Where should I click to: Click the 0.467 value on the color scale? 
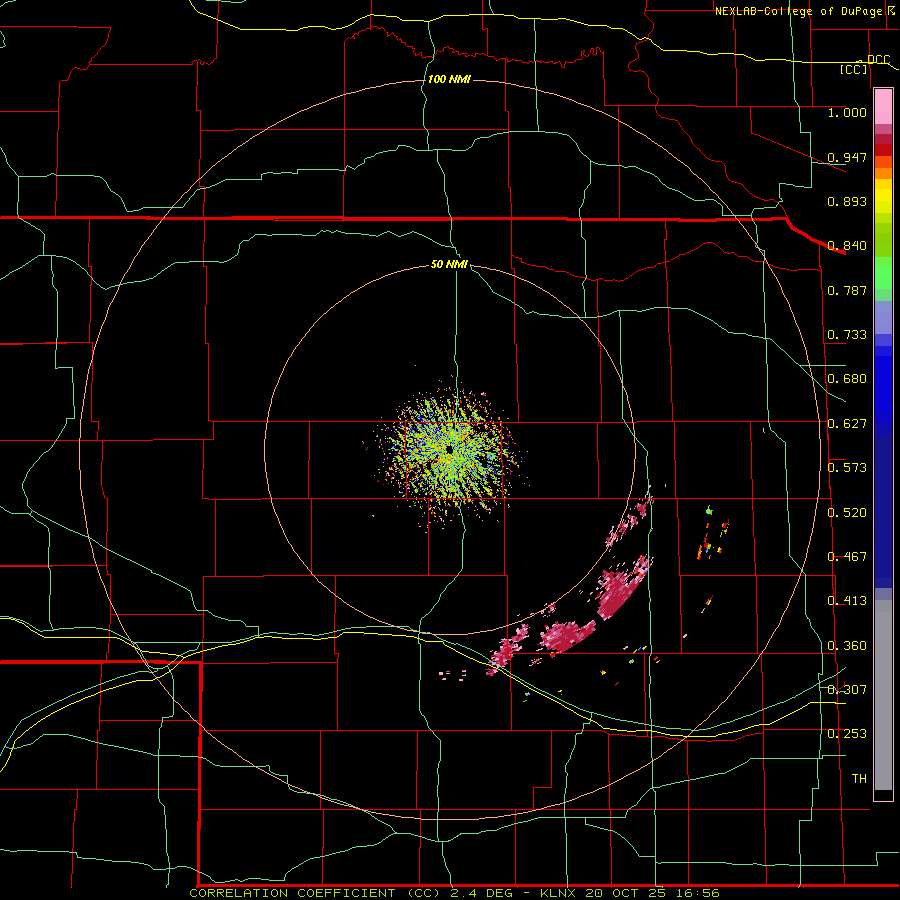coord(847,557)
